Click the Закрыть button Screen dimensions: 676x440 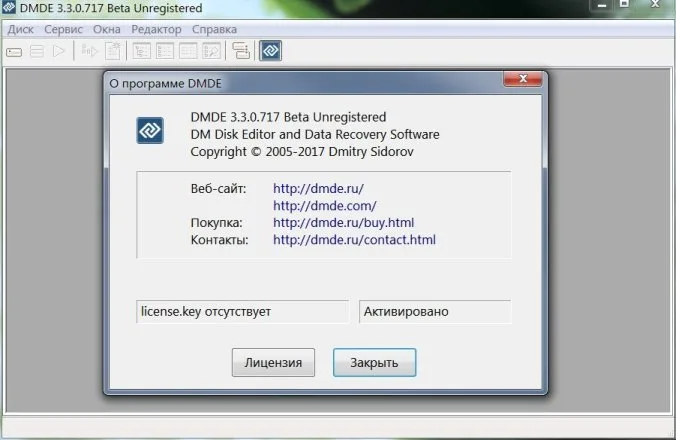click(374, 362)
